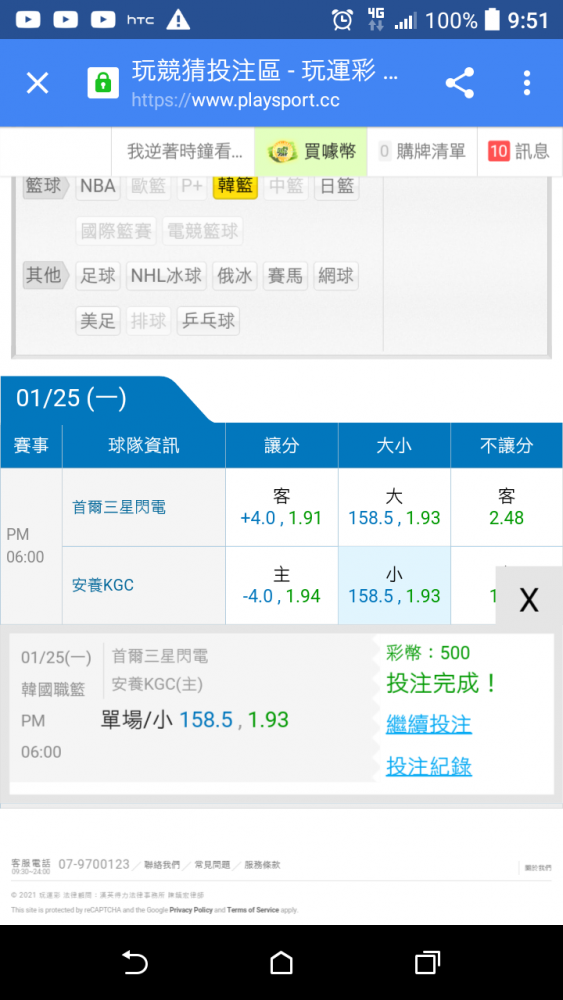The image size is (563, 1000).
Task: Dismiss bet confirmation with X button
Action: 529,599
